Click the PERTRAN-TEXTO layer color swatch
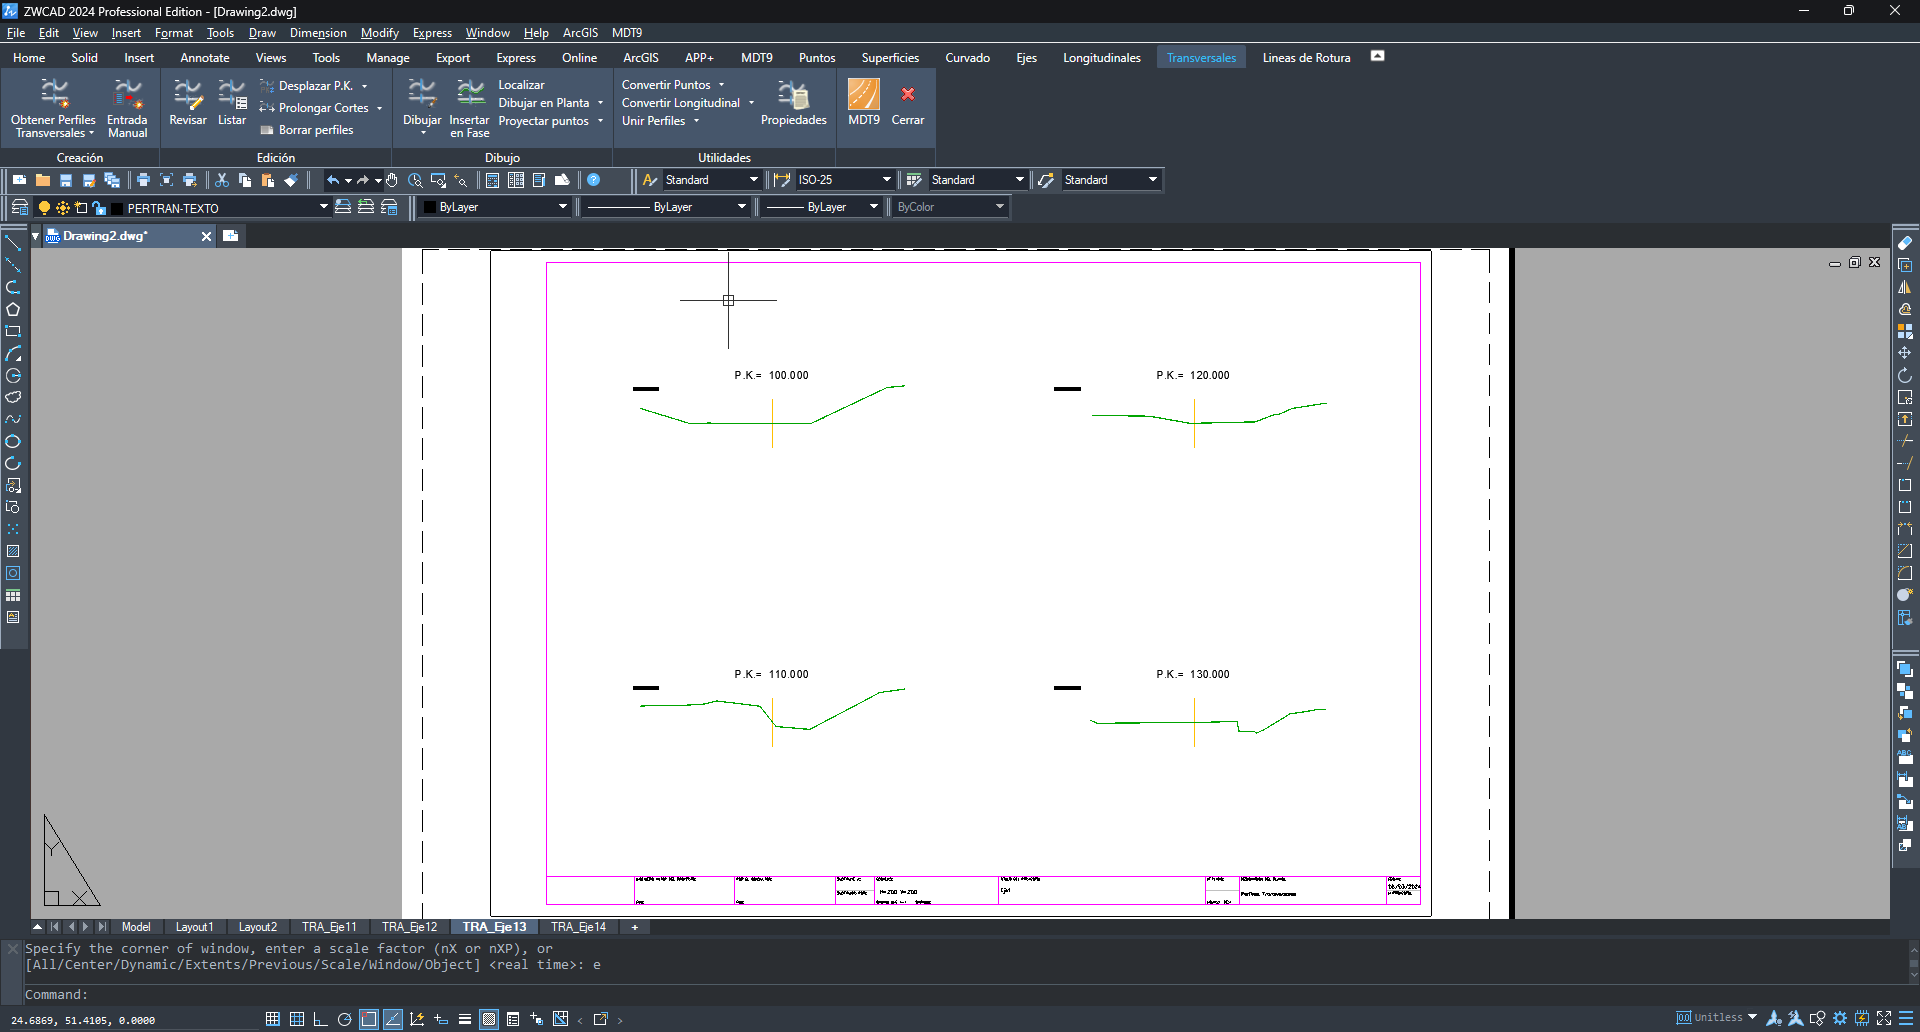The image size is (1920, 1032). [x=117, y=208]
